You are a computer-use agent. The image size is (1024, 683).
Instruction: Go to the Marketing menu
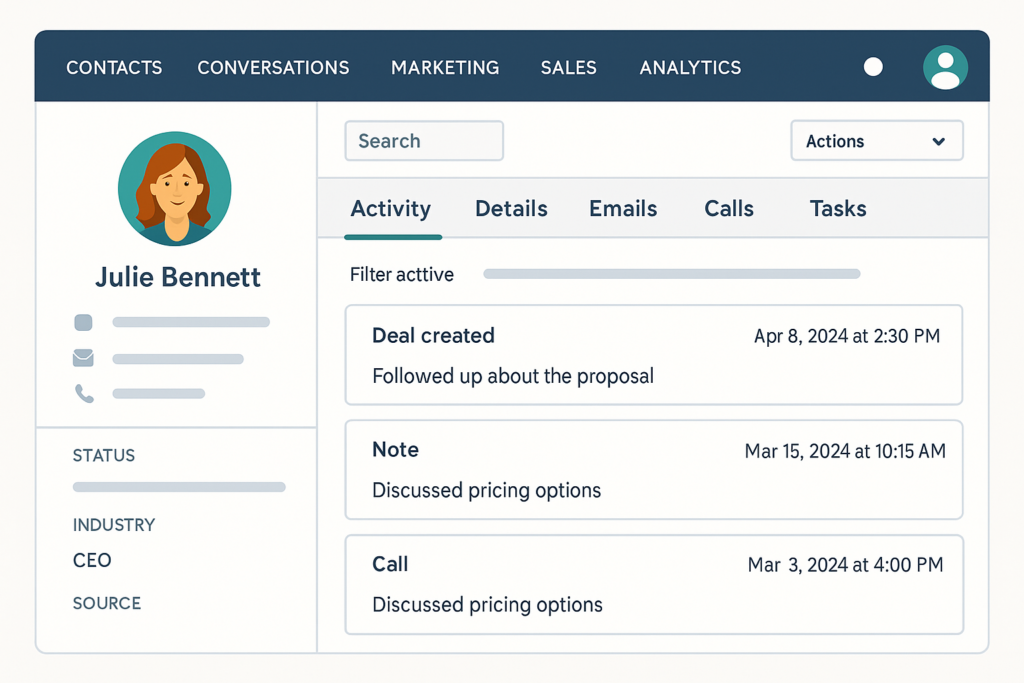(445, 68)
